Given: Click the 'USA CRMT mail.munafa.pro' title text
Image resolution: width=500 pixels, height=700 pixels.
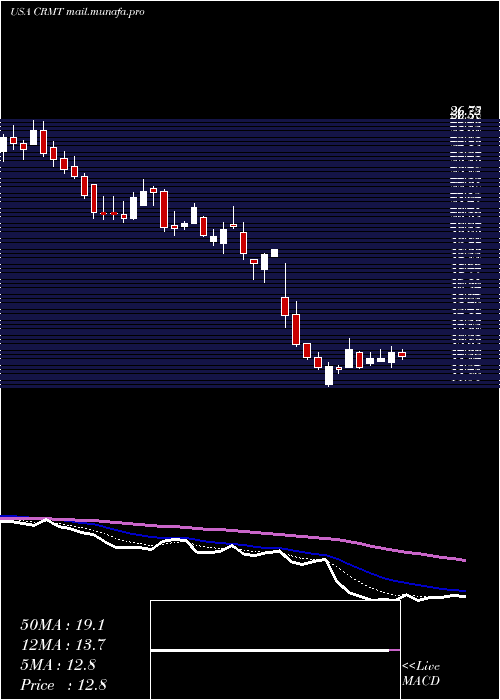Looking at the screenshot, I should (77, 12).
